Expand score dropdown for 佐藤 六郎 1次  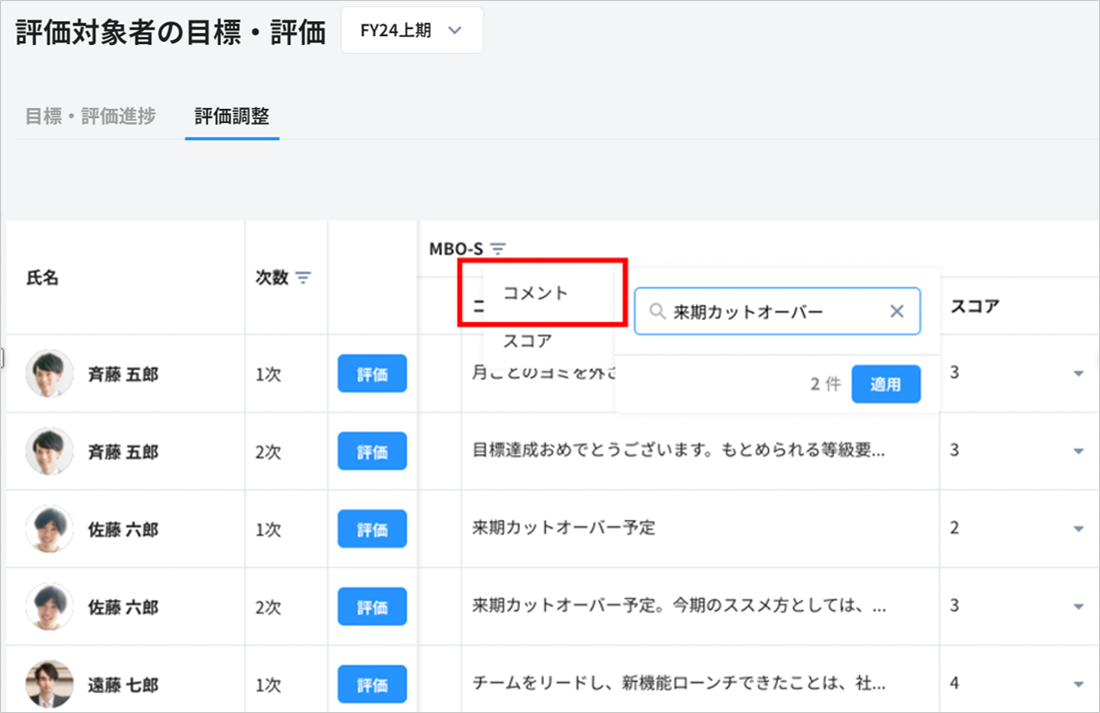pos(1078,529)
